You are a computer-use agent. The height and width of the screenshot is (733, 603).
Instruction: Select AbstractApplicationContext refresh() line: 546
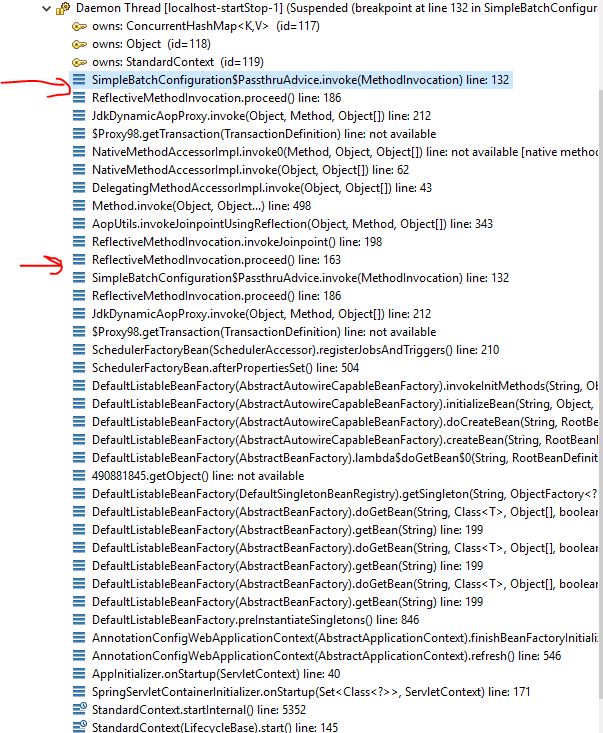326,655
